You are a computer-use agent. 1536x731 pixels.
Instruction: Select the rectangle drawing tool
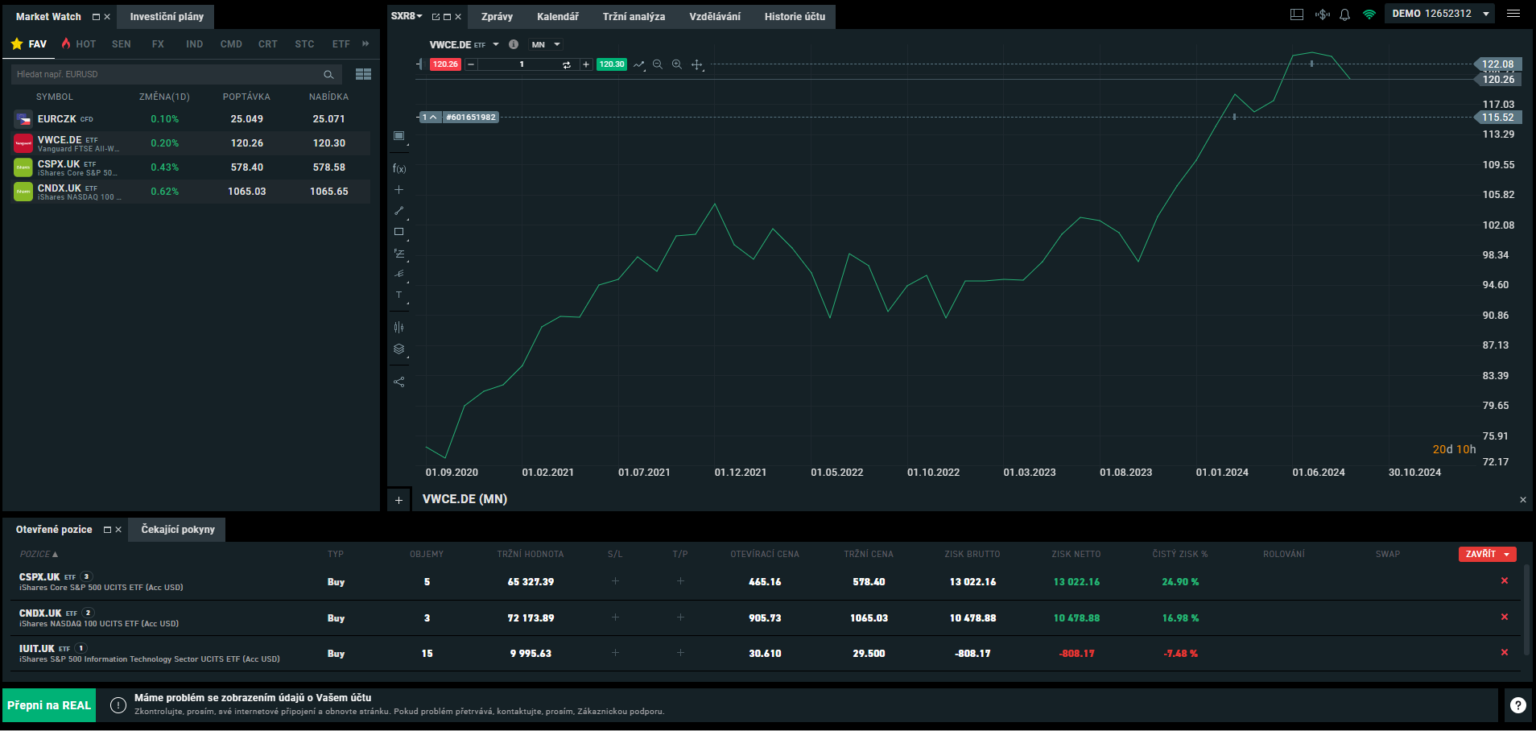click(x=399, y=231)
